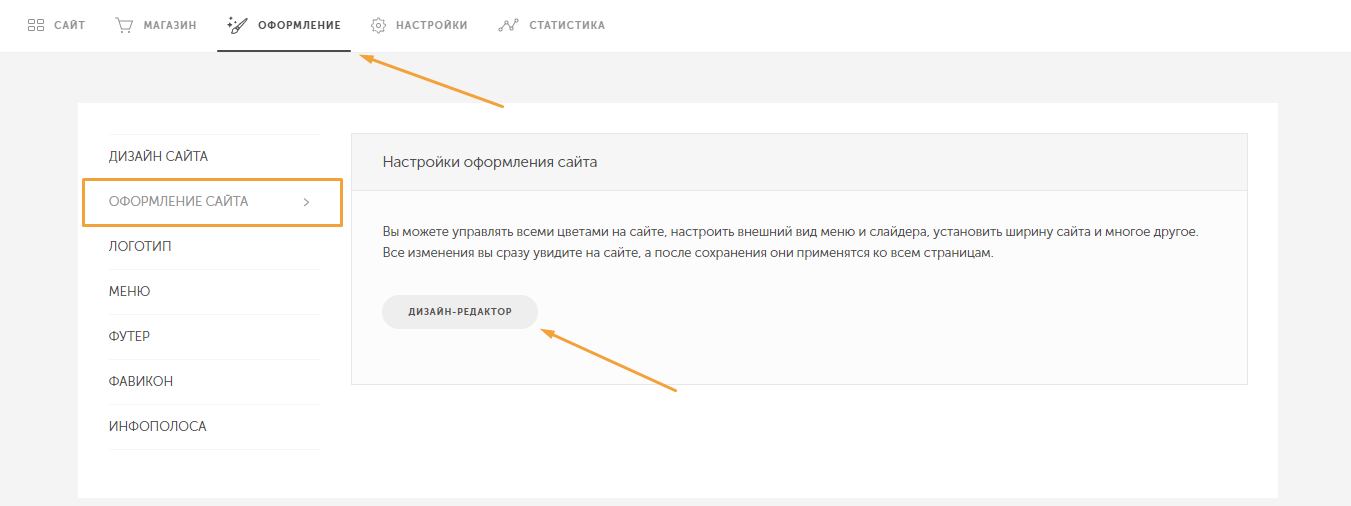Image resolution: width=1351 pixels, height=506 pixels.
Task: Launch the ДИЗАЙН-РЕДАКТОР button
Action: [460, 311]
